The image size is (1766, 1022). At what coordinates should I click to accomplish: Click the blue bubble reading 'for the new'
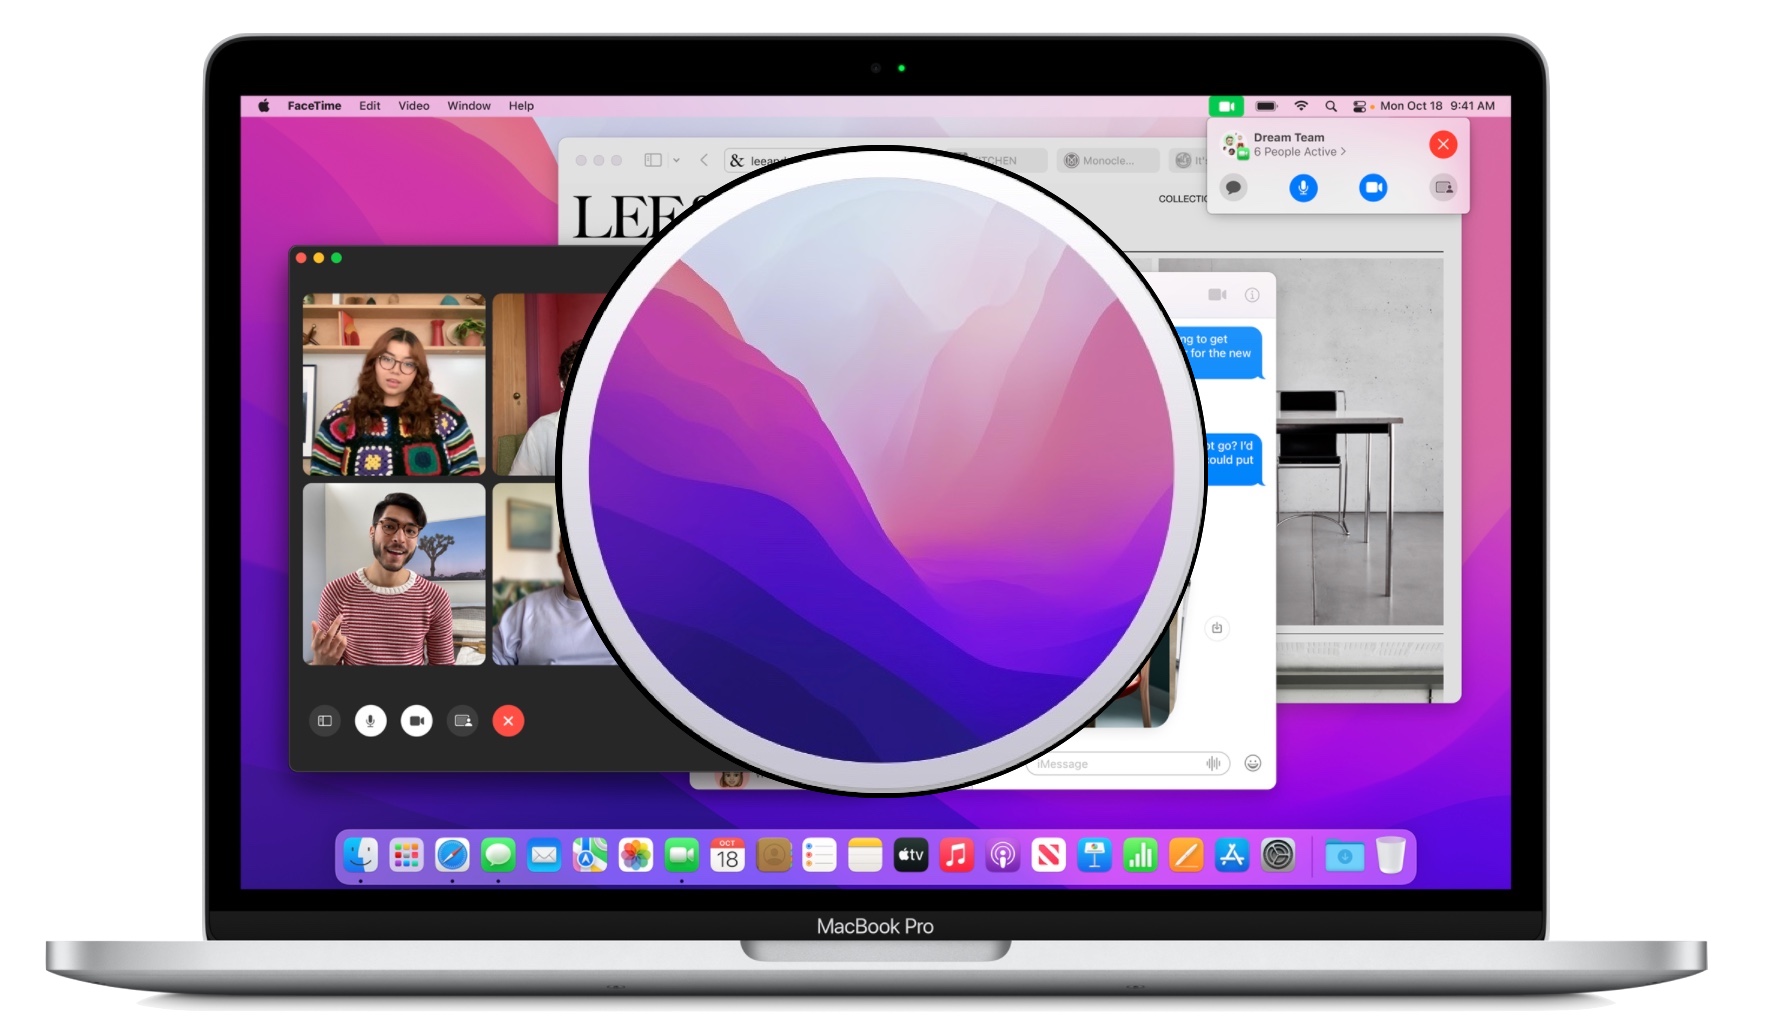(x=1221, y=353)
